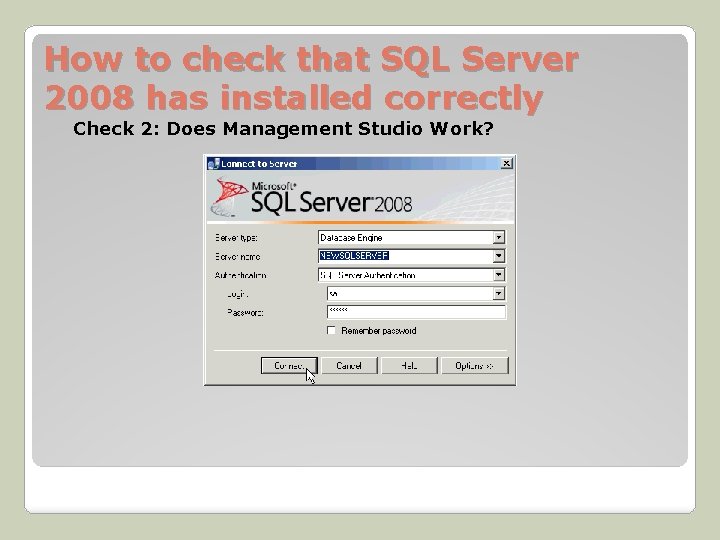Open the Authentication dropdown arrow
The image size is (720, 540).
click(499, 275)
